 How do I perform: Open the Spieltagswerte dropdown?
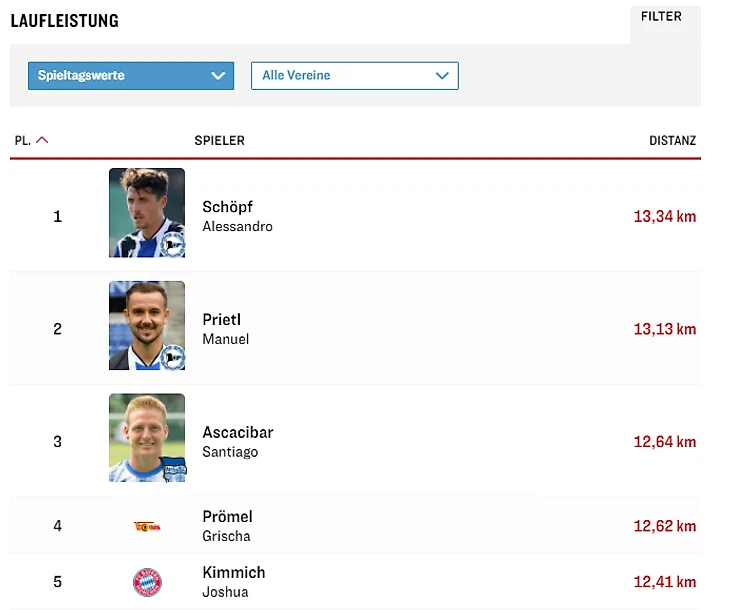(x=130, y=76)
